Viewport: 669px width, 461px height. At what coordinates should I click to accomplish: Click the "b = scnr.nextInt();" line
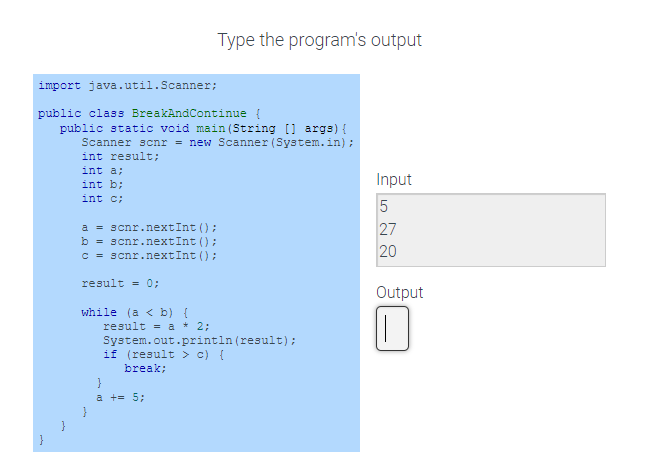[149, 241]
